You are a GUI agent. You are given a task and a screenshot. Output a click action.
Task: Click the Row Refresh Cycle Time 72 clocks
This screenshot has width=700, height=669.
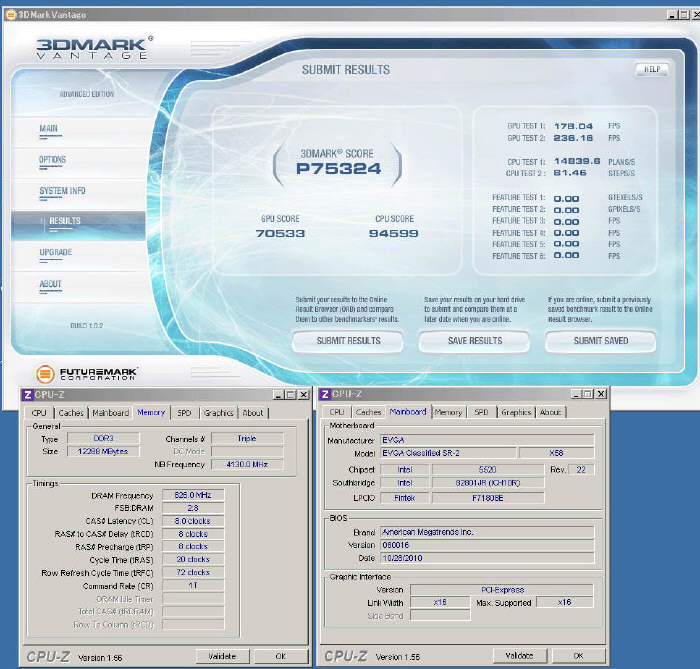[193, 572]
